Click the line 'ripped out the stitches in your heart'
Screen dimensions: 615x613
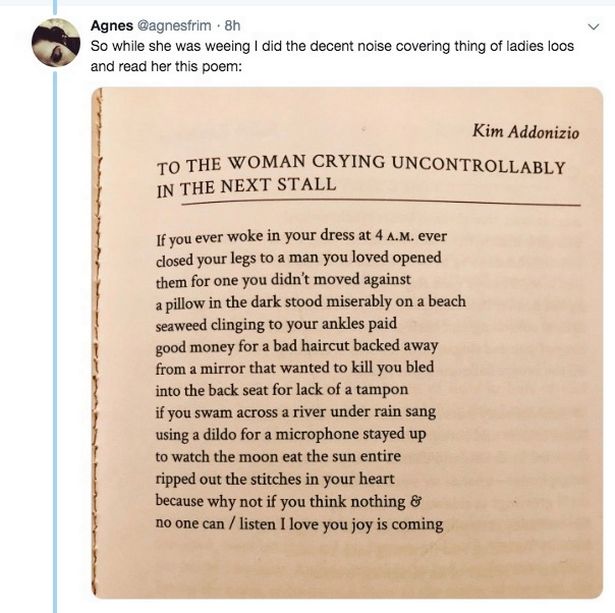click(x=275, y=479)
